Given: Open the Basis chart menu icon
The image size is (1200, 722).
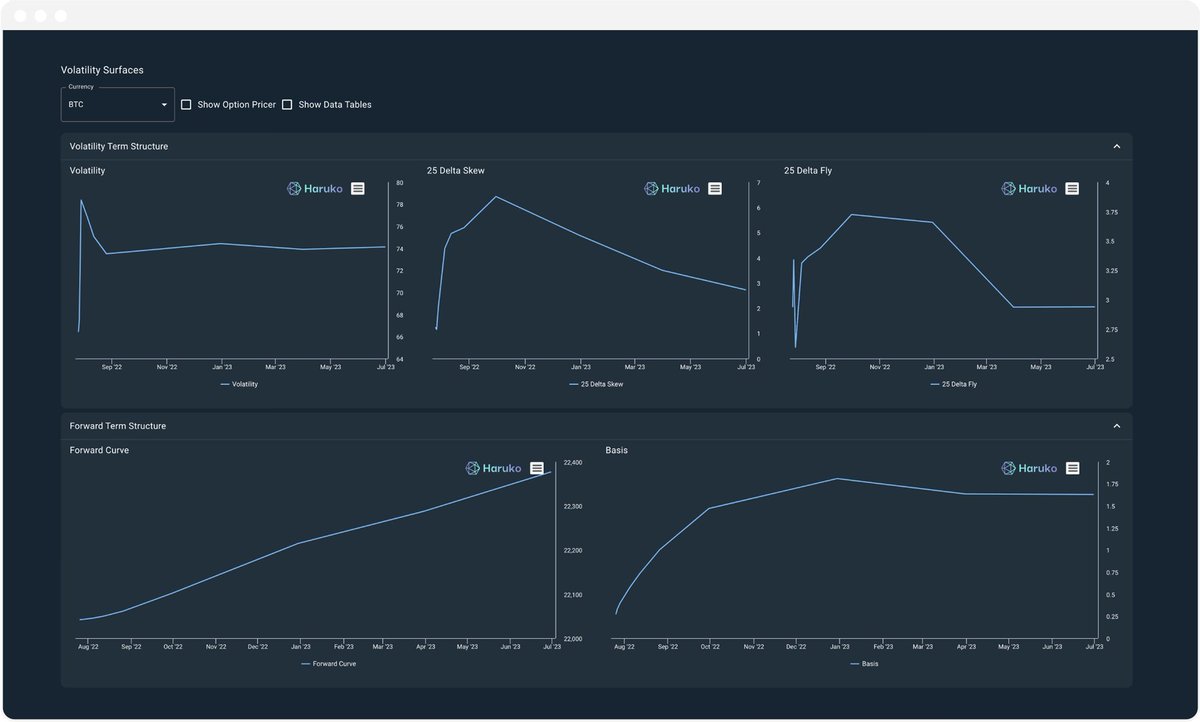Looking at the screenshot, I should [x=1073, y=468].
